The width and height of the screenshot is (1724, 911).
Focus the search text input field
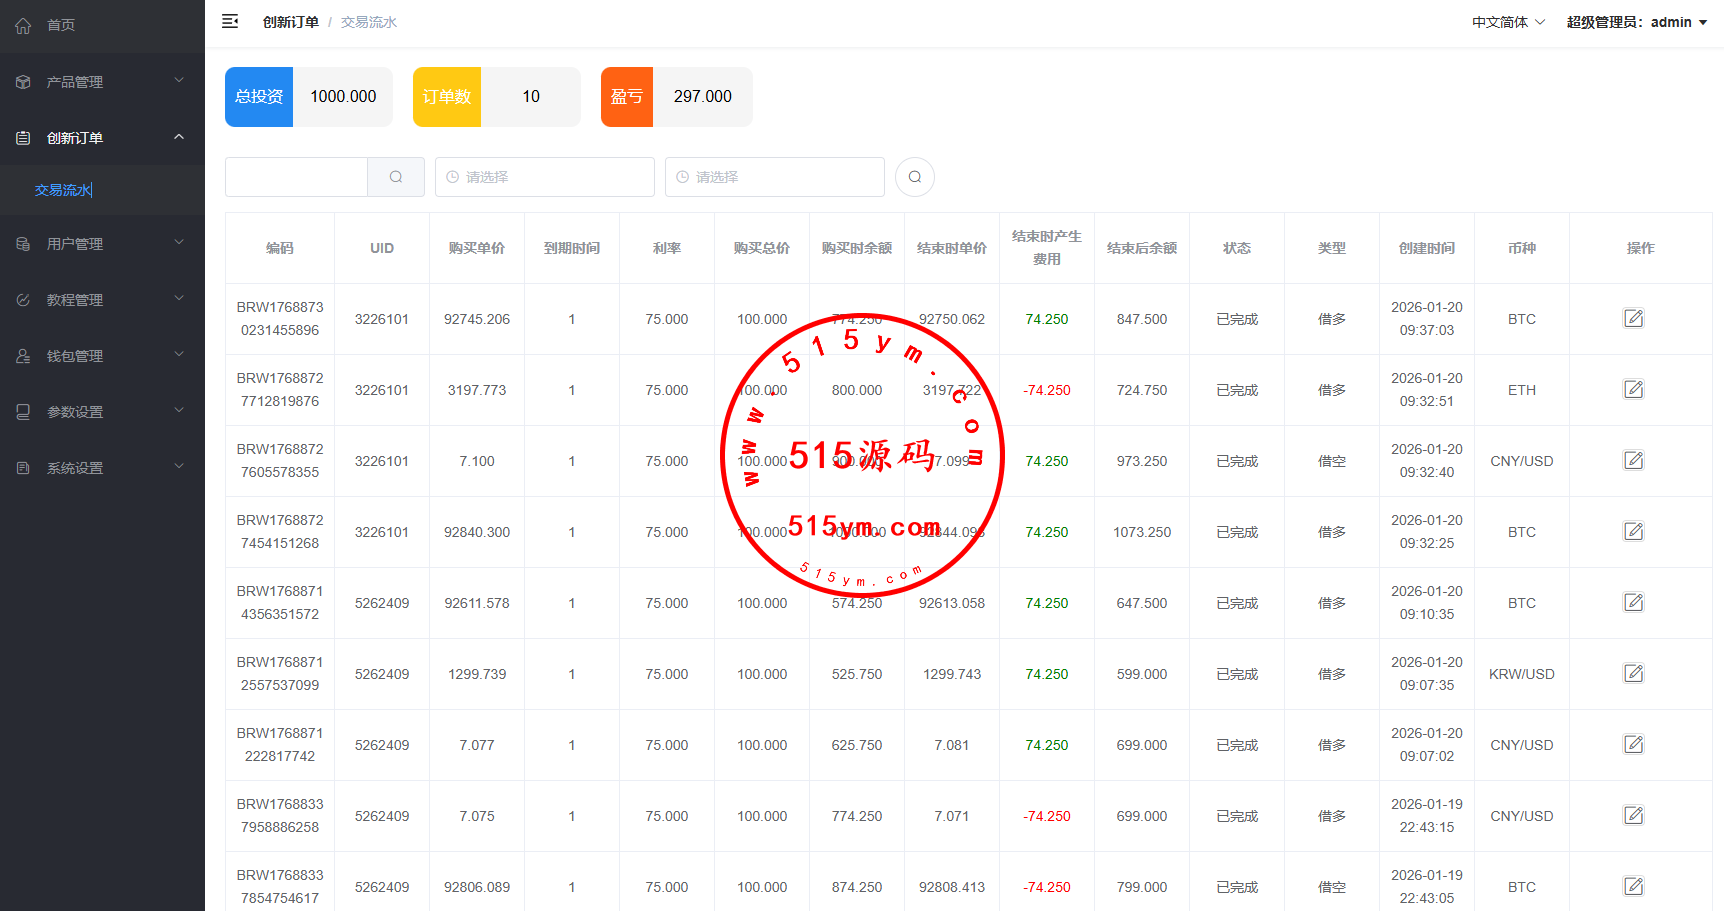296,177
